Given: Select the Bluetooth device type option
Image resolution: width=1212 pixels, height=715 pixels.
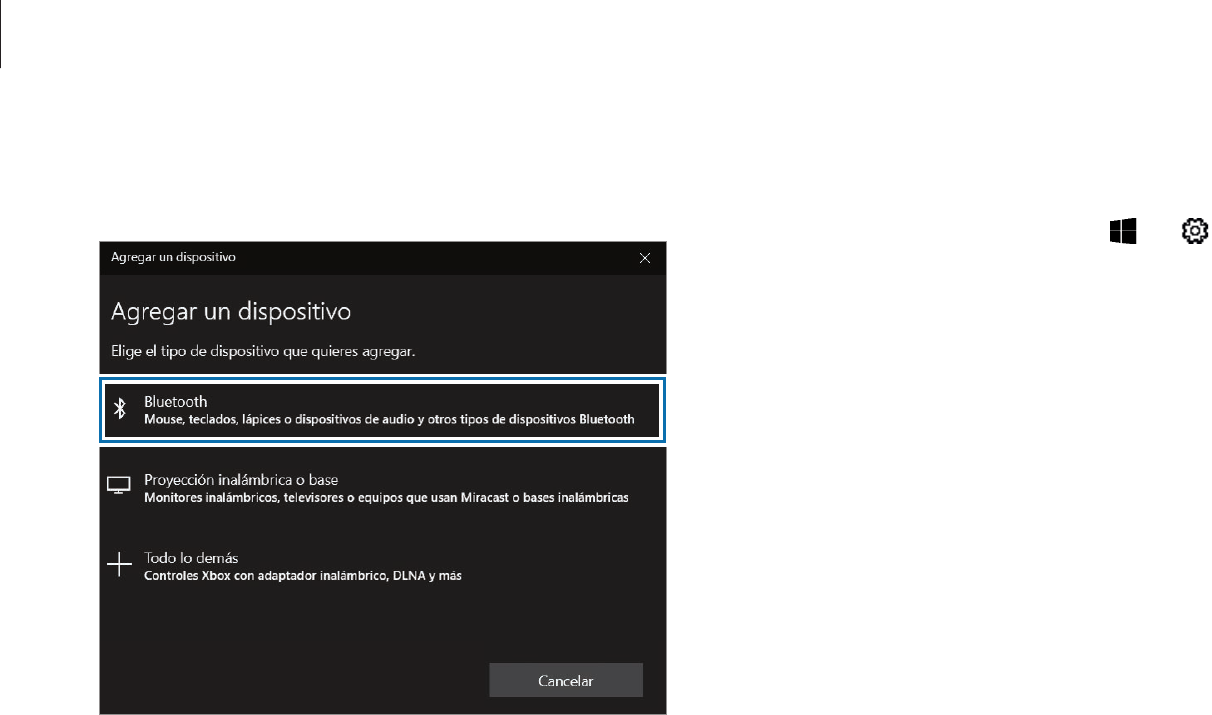Looking at the screenshot, I should (382, 409).
